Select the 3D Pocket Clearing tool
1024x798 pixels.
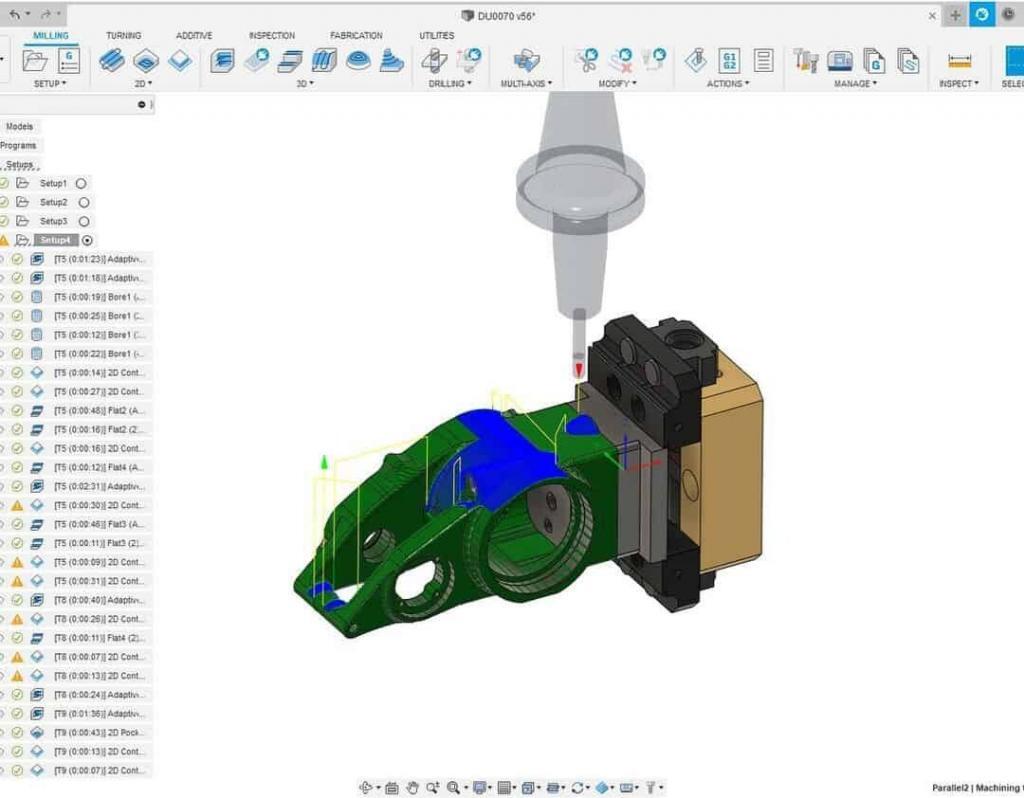click(257, 60)
